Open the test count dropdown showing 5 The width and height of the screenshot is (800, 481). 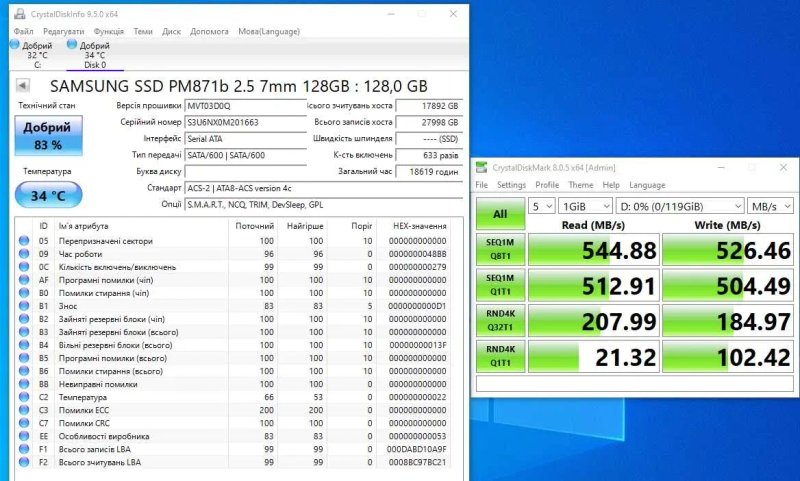[541, 206]
